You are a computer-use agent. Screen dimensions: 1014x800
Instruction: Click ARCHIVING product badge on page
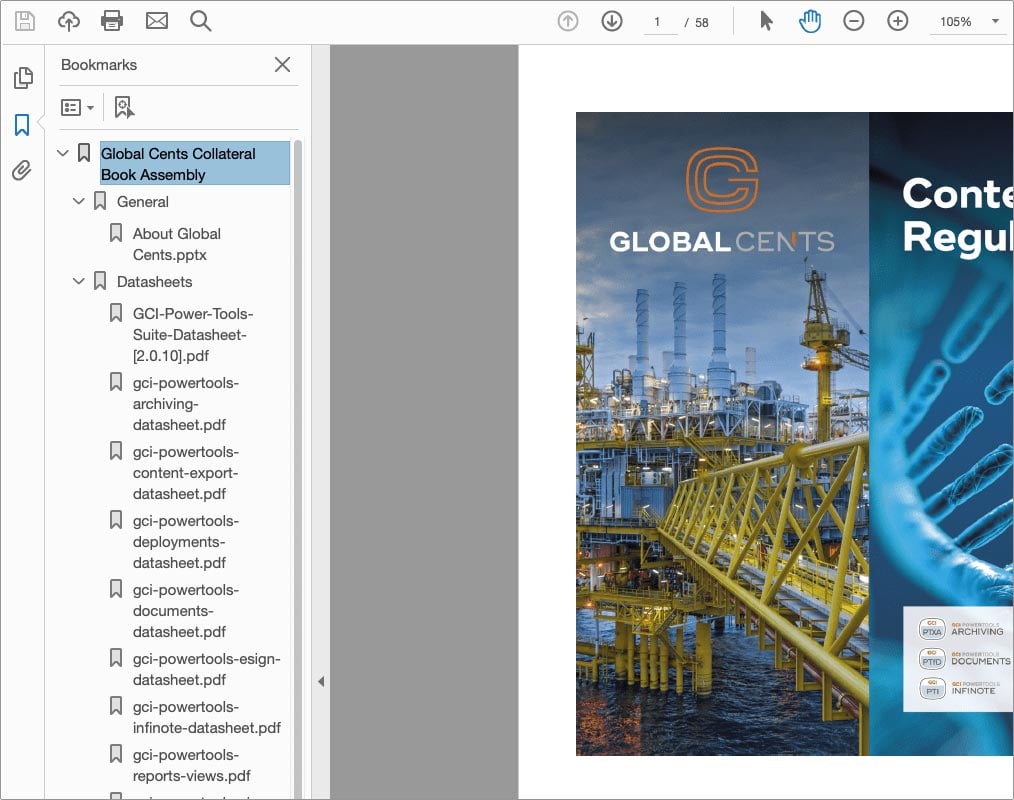961,629
